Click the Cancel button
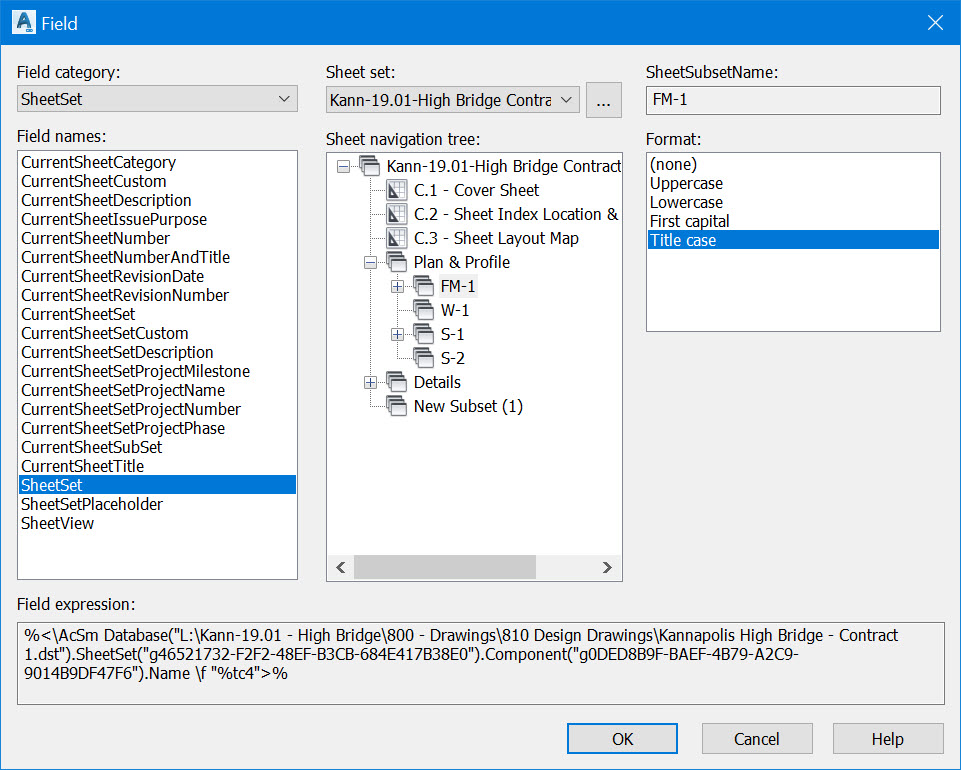 point(757,739)
